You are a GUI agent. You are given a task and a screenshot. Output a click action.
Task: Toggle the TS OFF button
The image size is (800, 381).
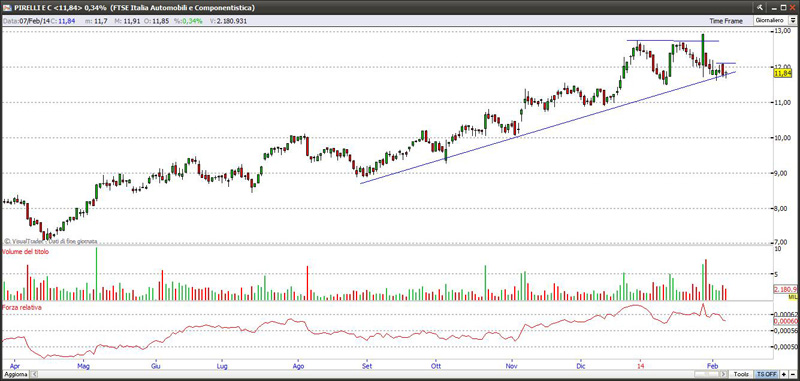coord(766,375)
